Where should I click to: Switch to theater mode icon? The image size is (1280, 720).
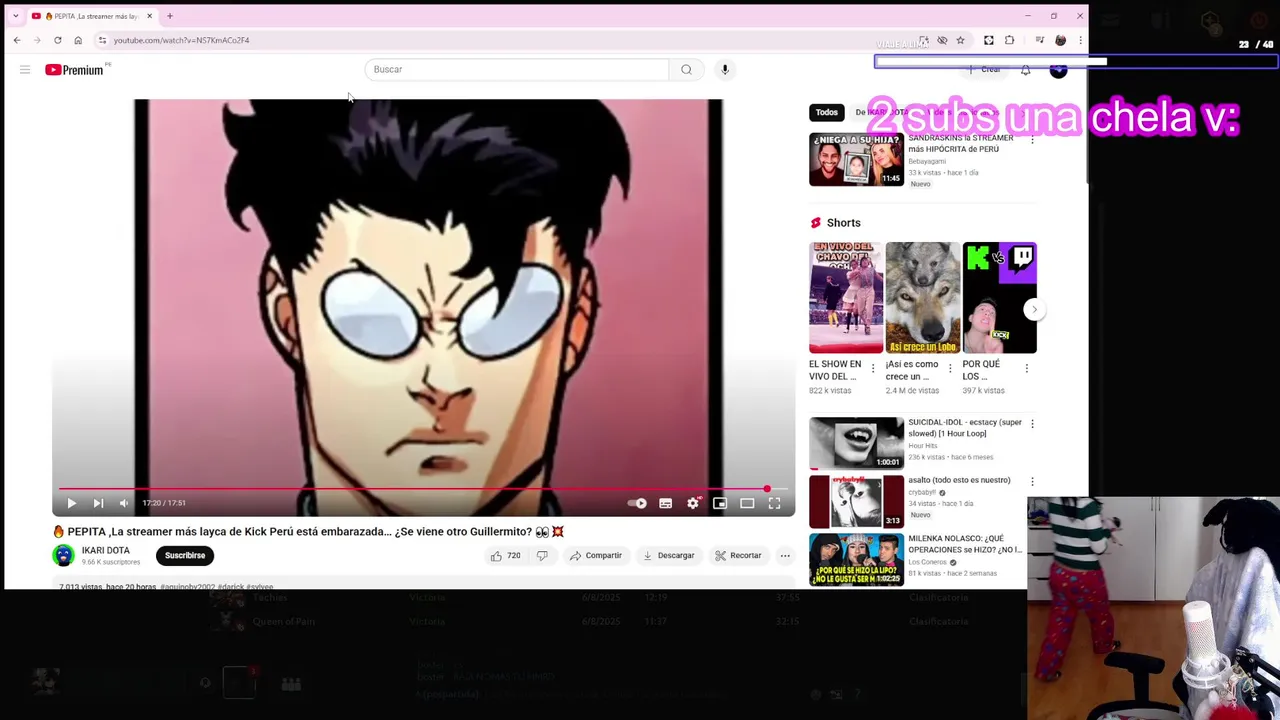point(747,503)
